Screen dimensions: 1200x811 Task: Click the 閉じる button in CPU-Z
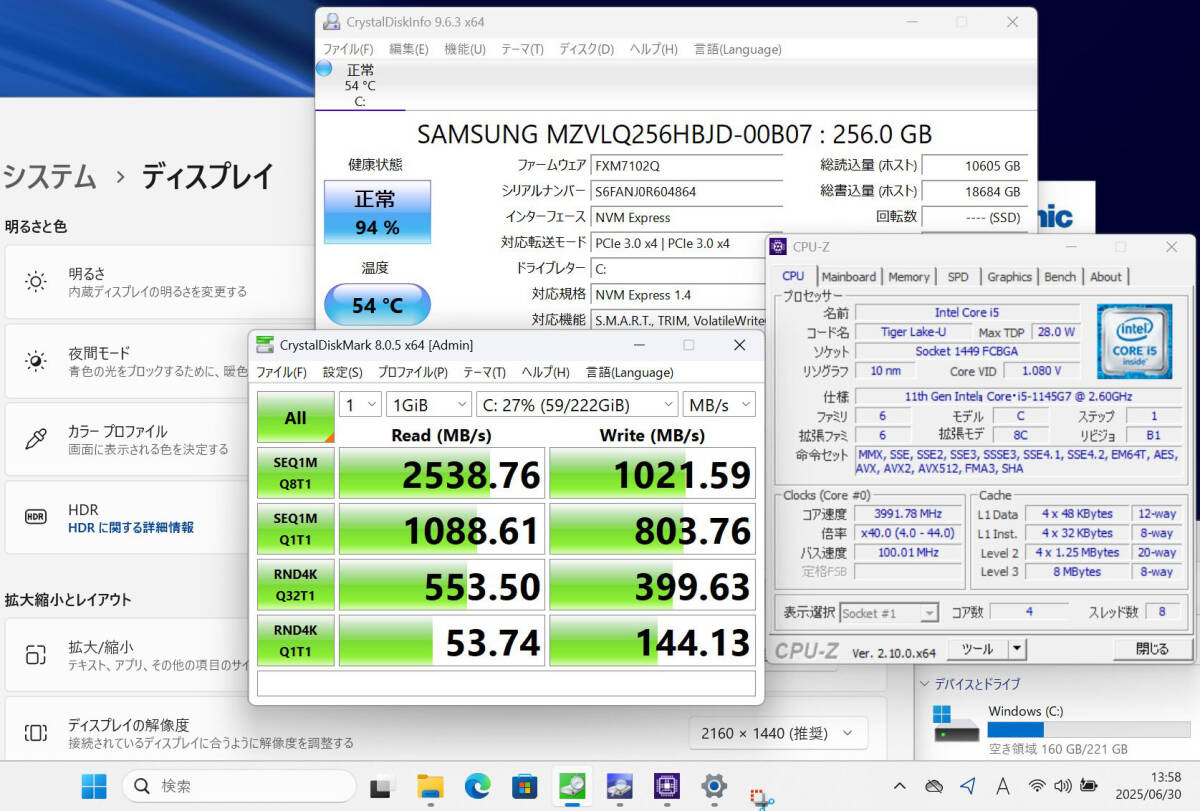coord(1151,648)
